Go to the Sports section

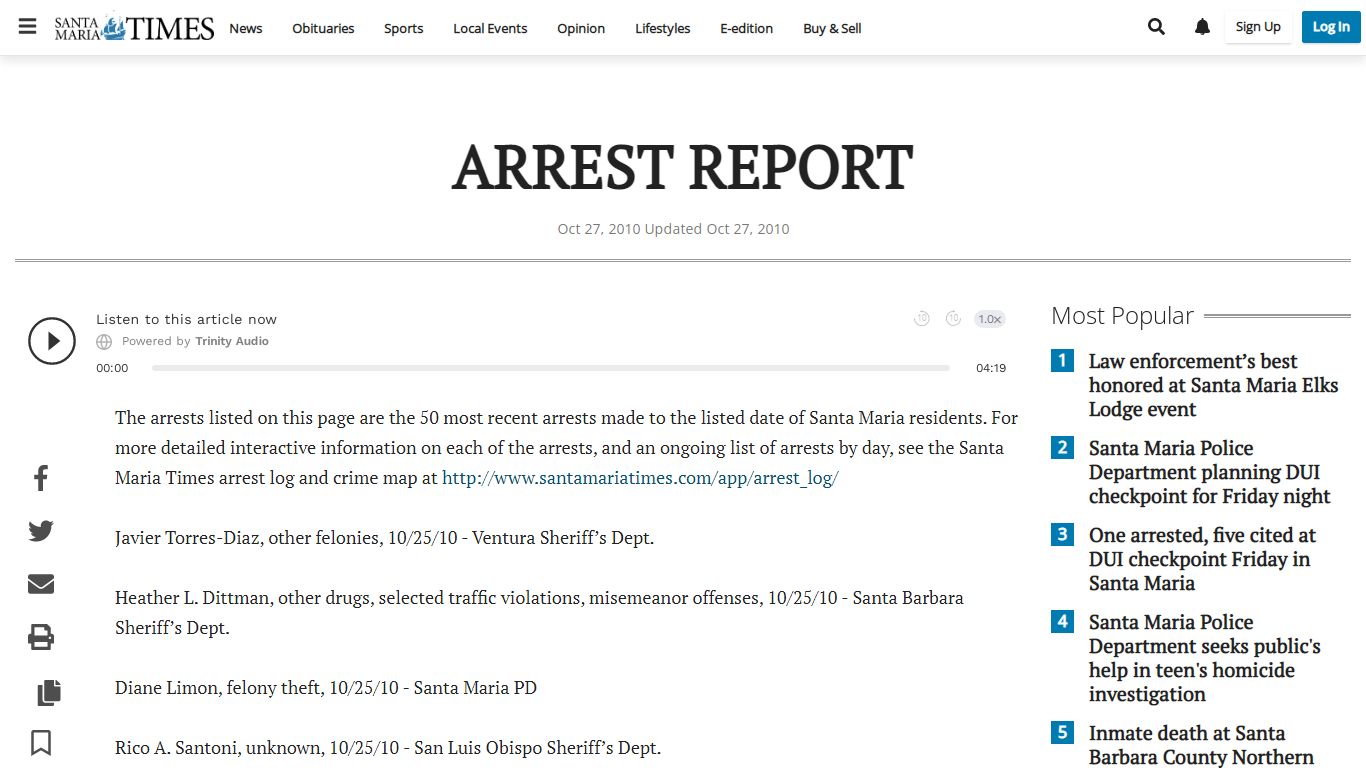click(x=404, y=28)
